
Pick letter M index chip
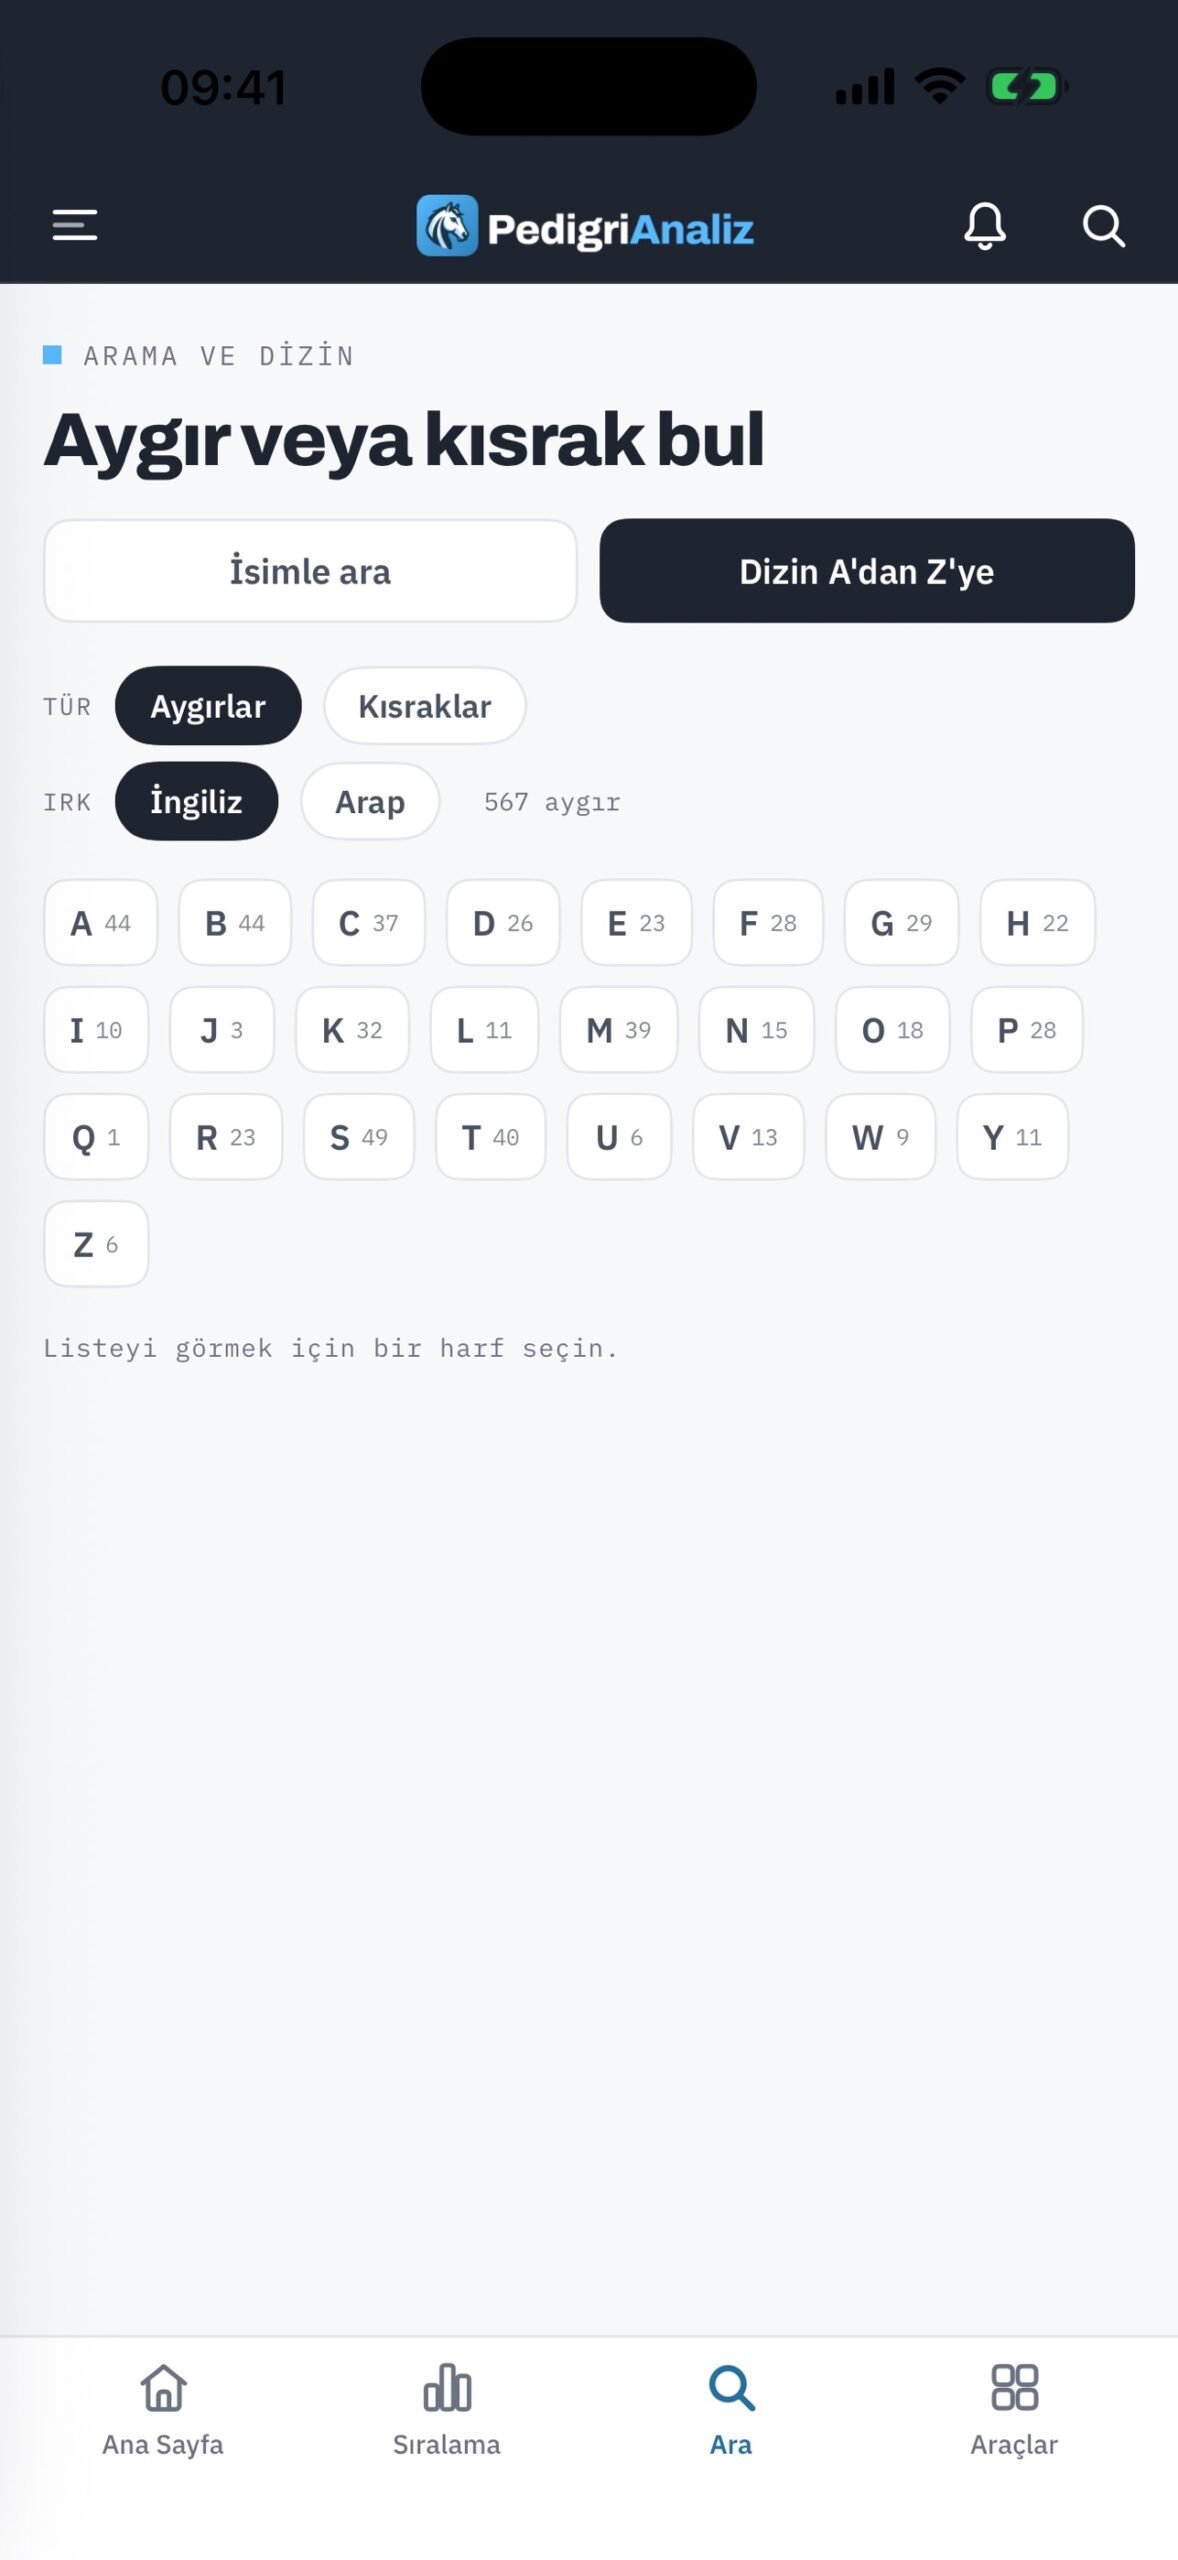pos(618,1030)
